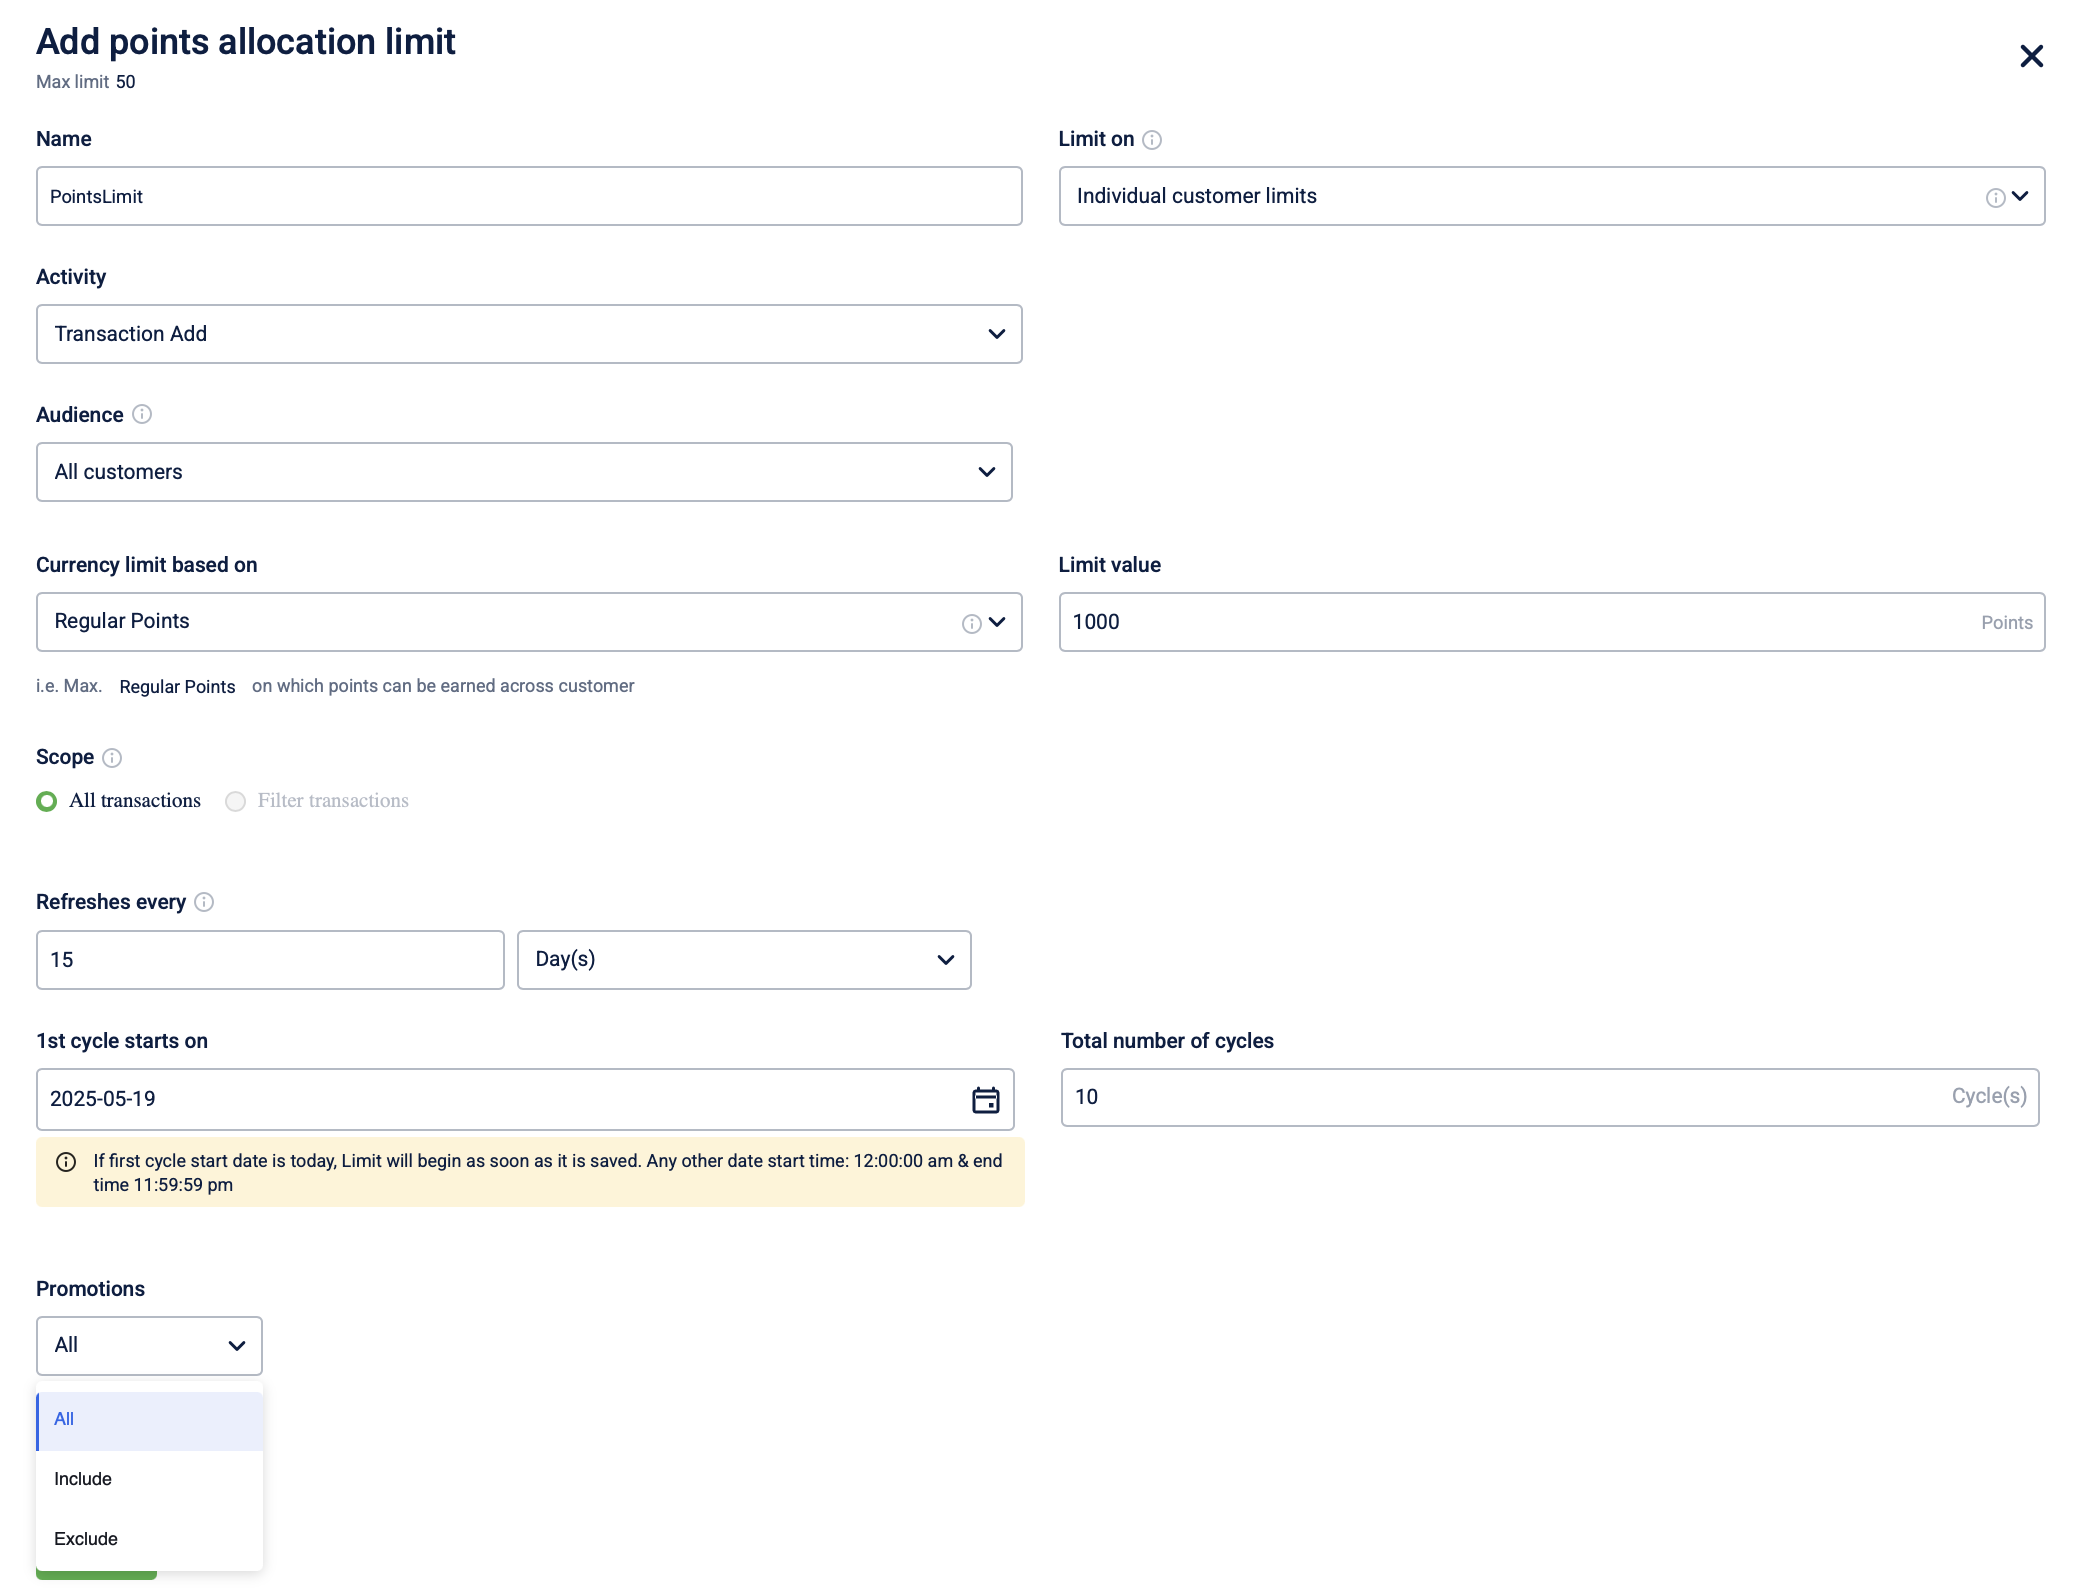Screen dimensions: 2090x1596
Task: Click info icon beside Refreshes every label
Action: point(204,902)
